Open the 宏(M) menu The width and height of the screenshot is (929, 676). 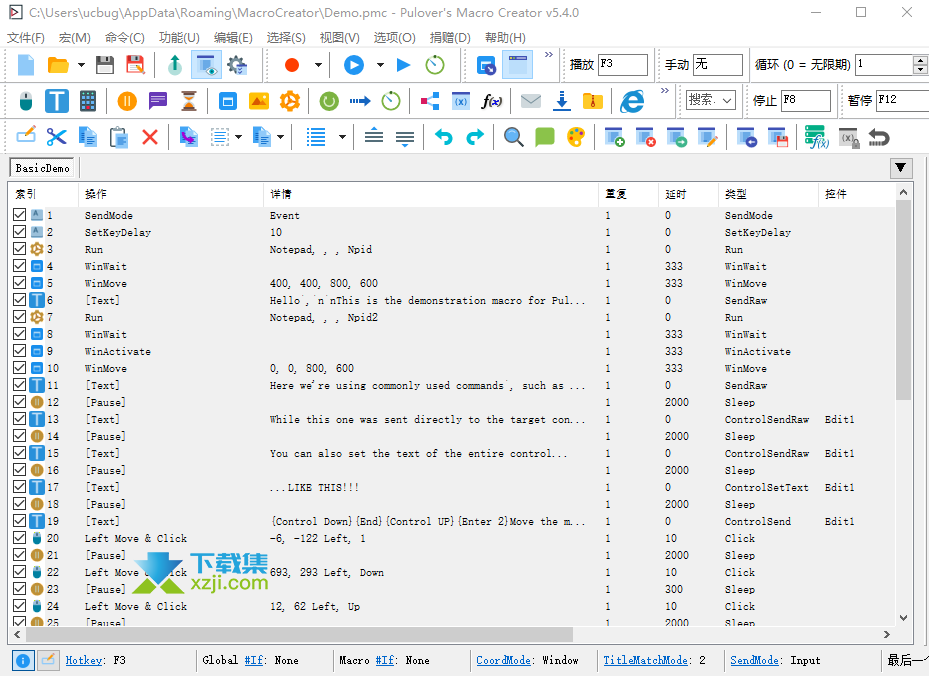pos(75,38)
